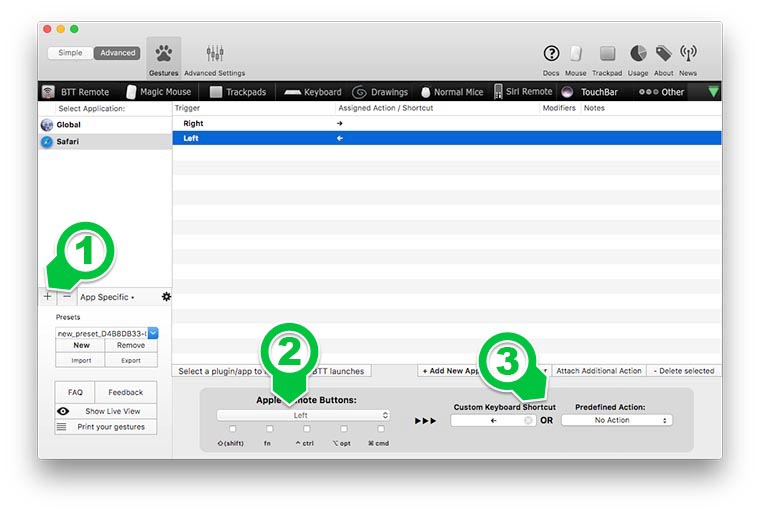
Task: Switch to Other tab
Action: [x=662, y=92]
